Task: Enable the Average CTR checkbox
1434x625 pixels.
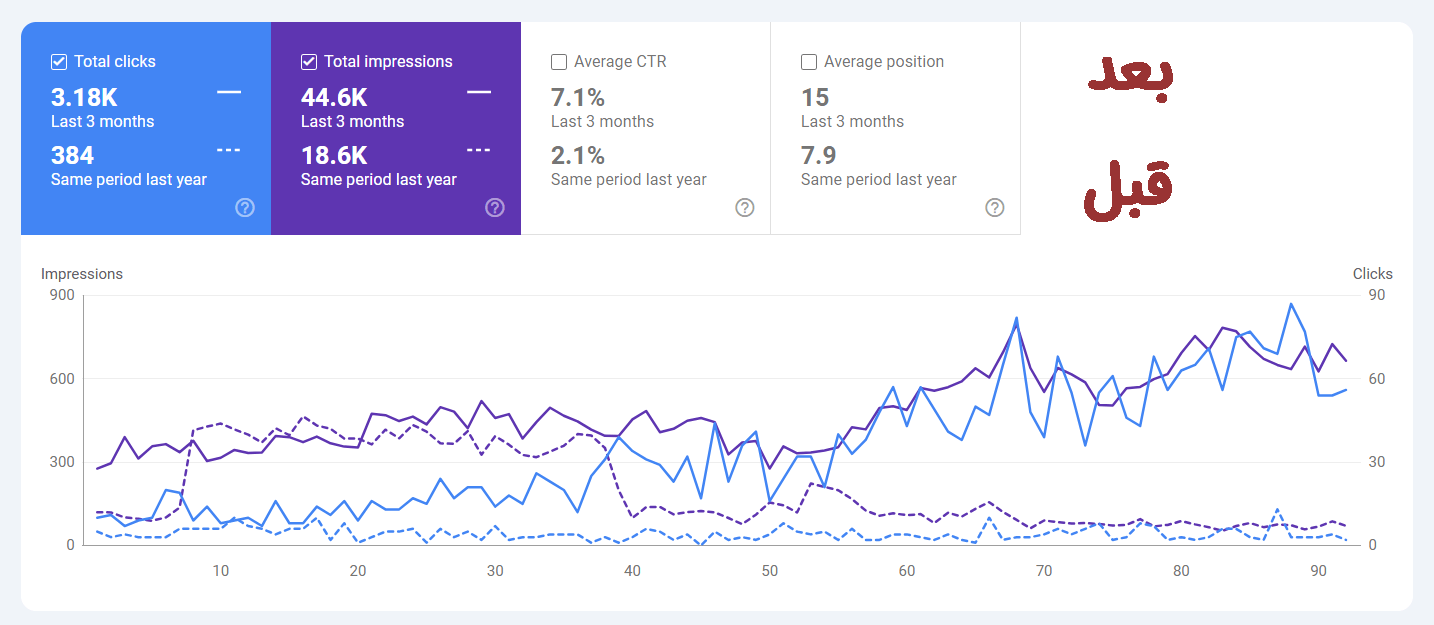Action: click(x=559, y=62)
